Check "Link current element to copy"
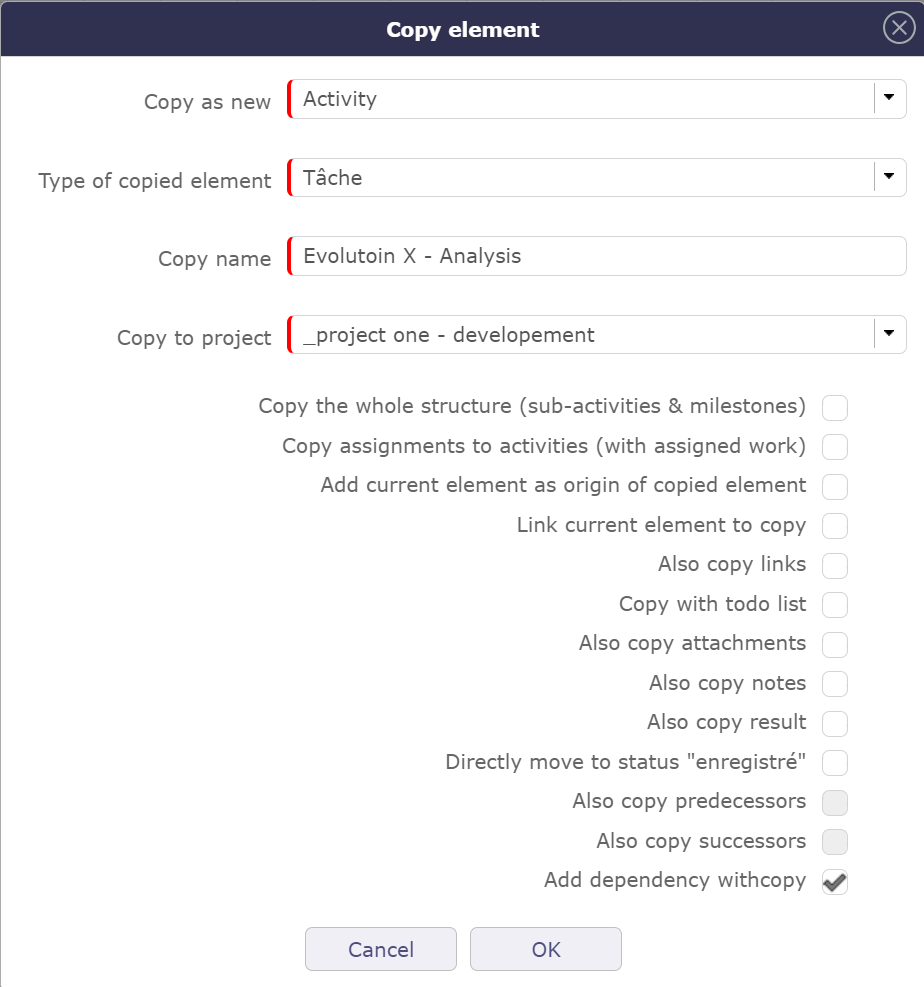The image size is (924, 987). [834, 526]
